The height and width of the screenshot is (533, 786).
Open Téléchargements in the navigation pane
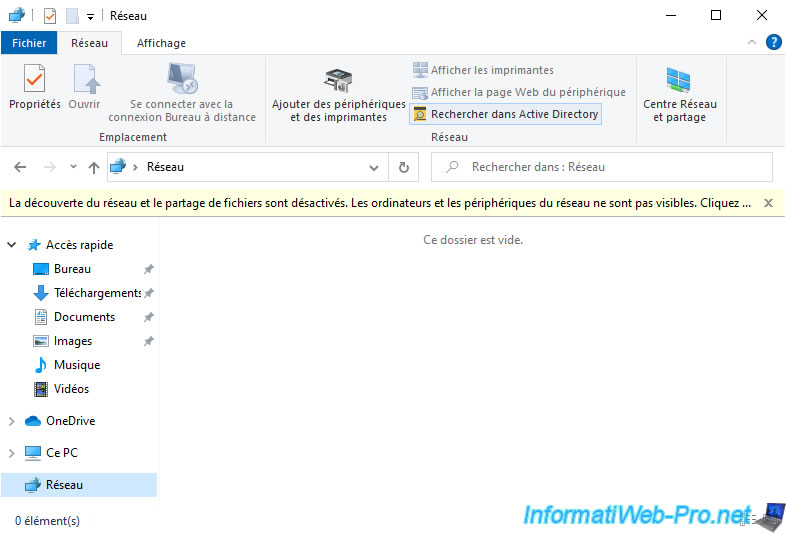tap(97, 293)
